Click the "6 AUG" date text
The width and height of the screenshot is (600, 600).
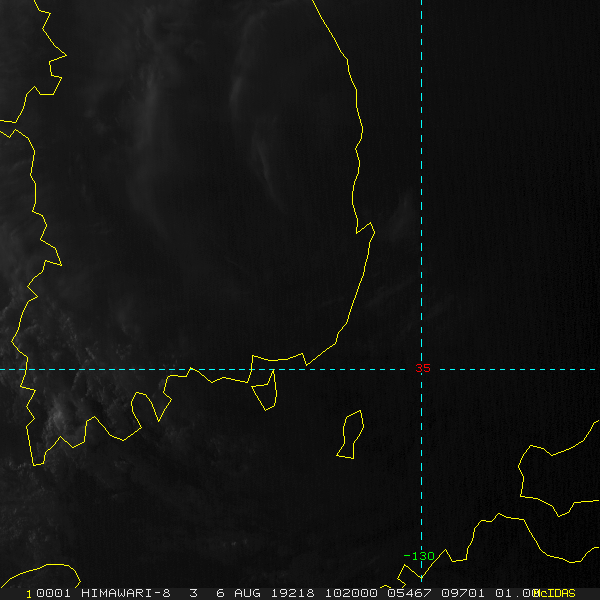pos(238,593)
